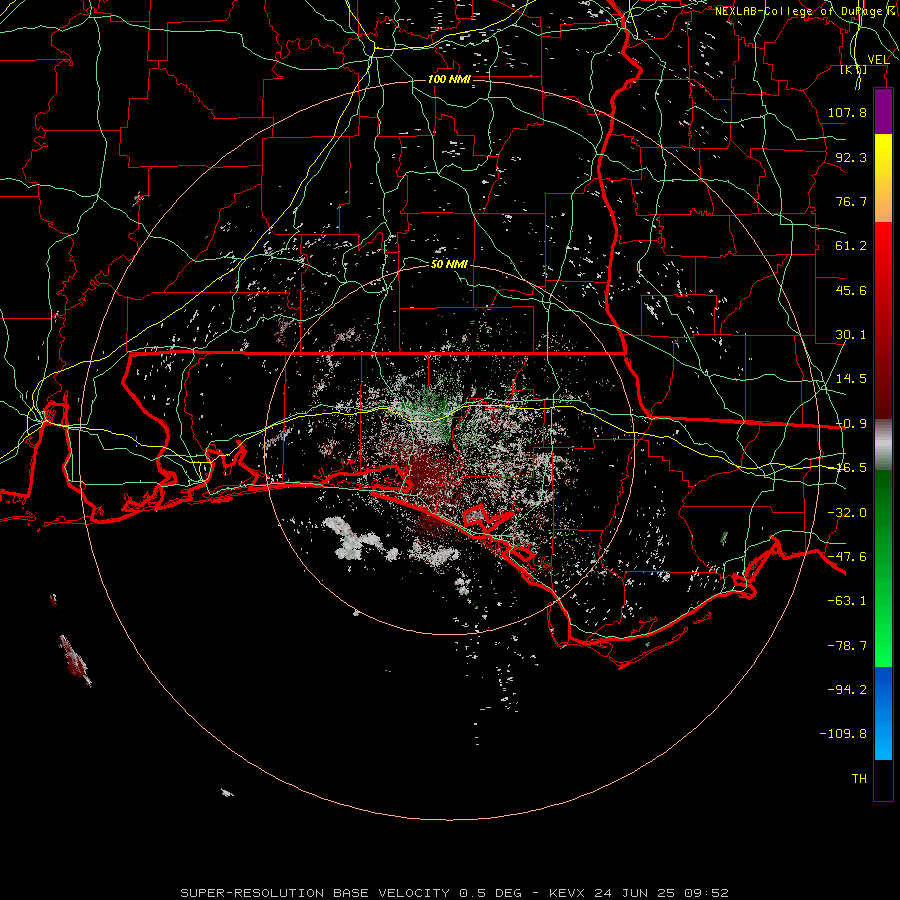Click the blue segment of the color bar
This screenshot has width=900, height=900.
[x=883, y=713]
